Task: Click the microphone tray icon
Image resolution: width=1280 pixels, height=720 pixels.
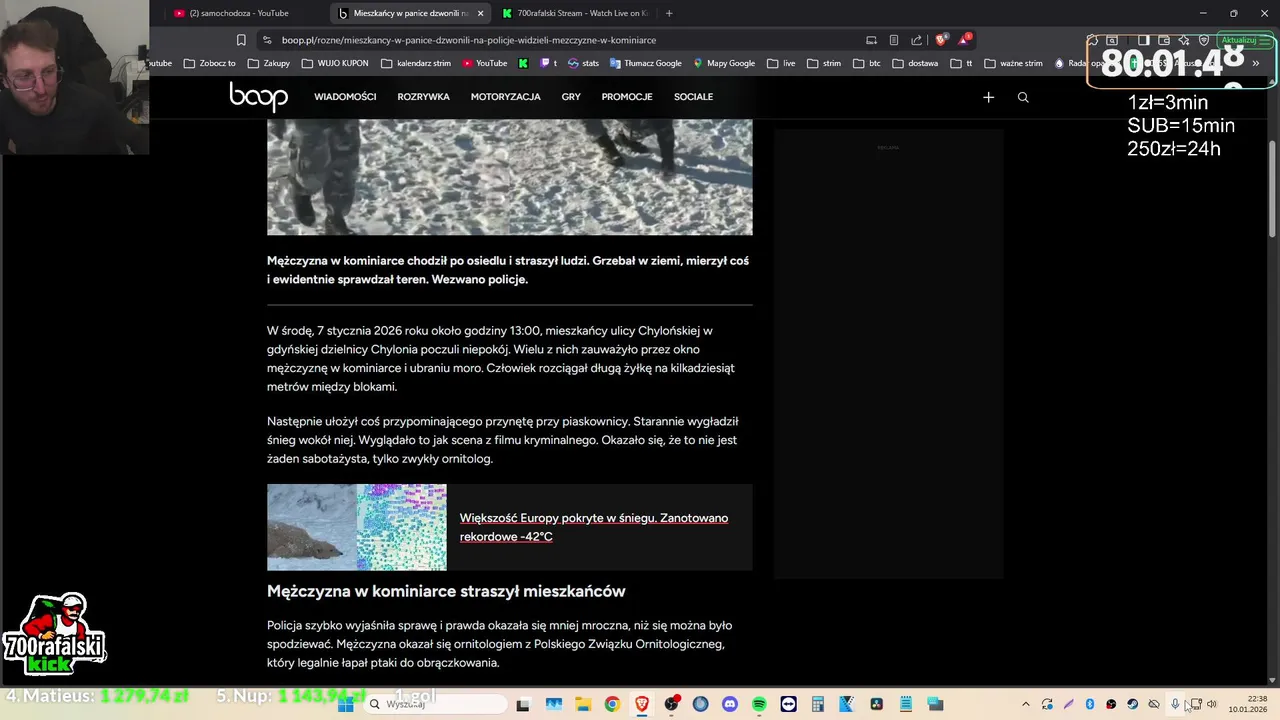Action: coord(1175,704)
